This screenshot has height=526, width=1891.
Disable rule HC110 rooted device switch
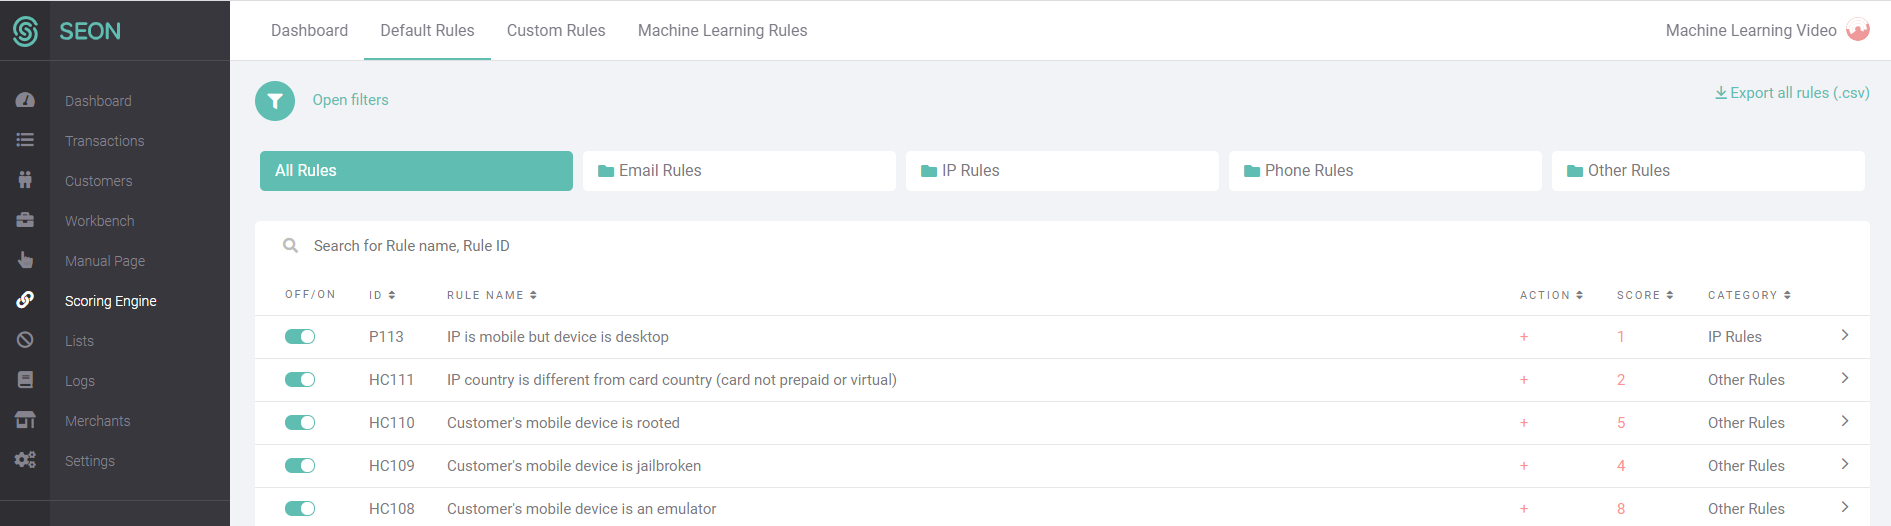click(300, 423)
